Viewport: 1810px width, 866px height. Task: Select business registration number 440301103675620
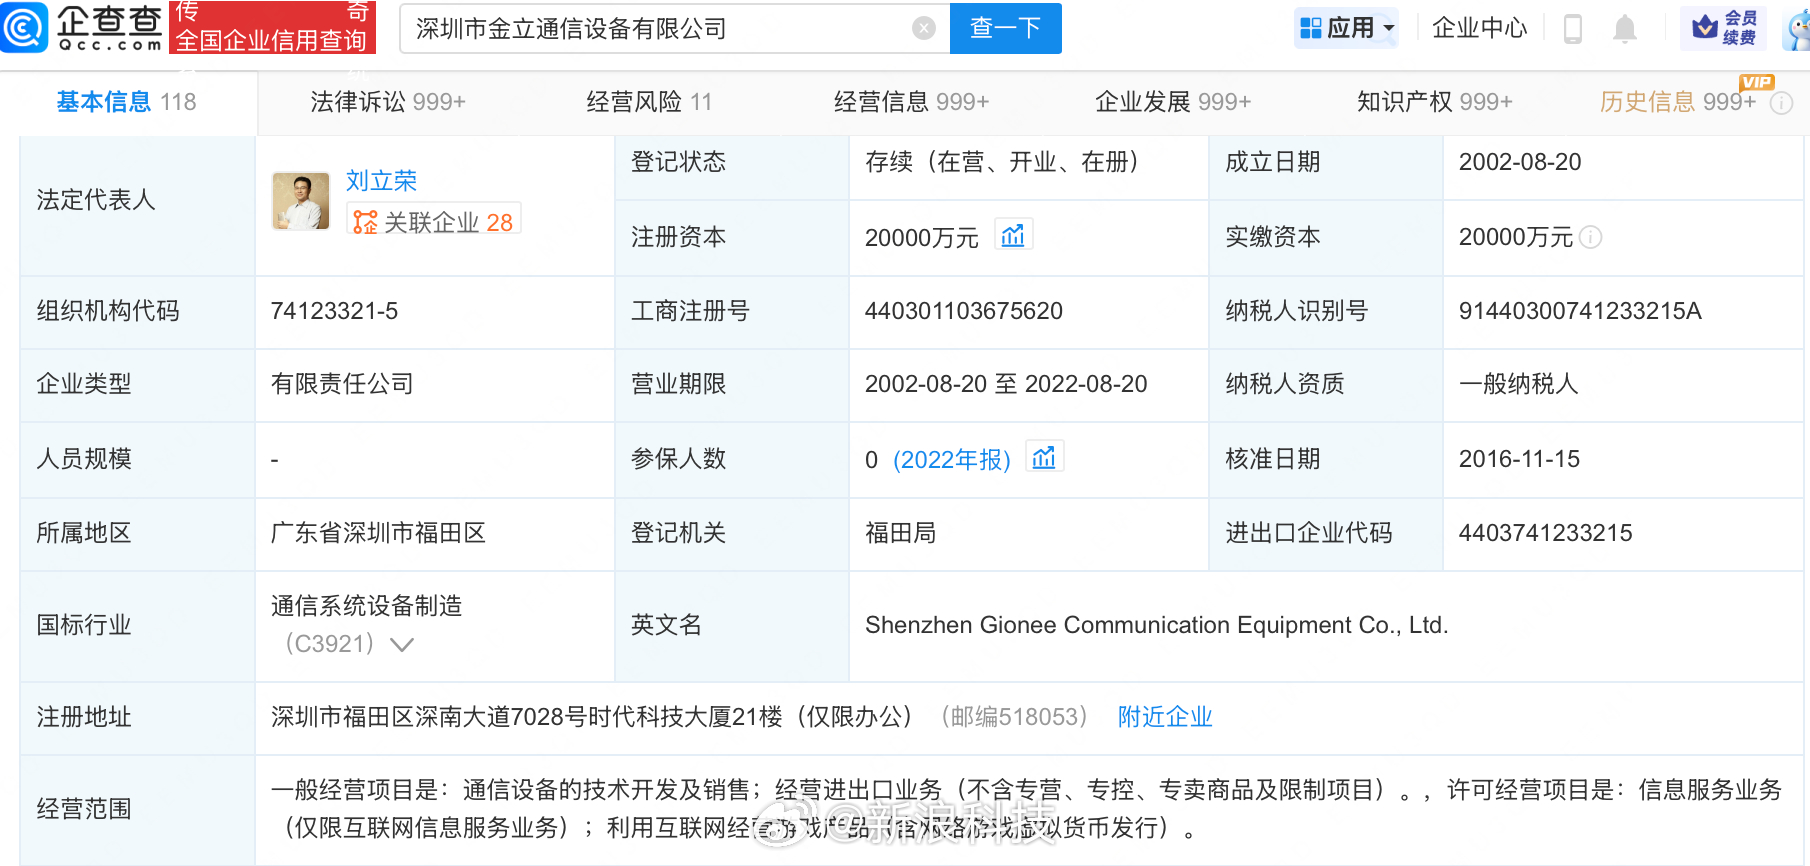coord(964,311)
